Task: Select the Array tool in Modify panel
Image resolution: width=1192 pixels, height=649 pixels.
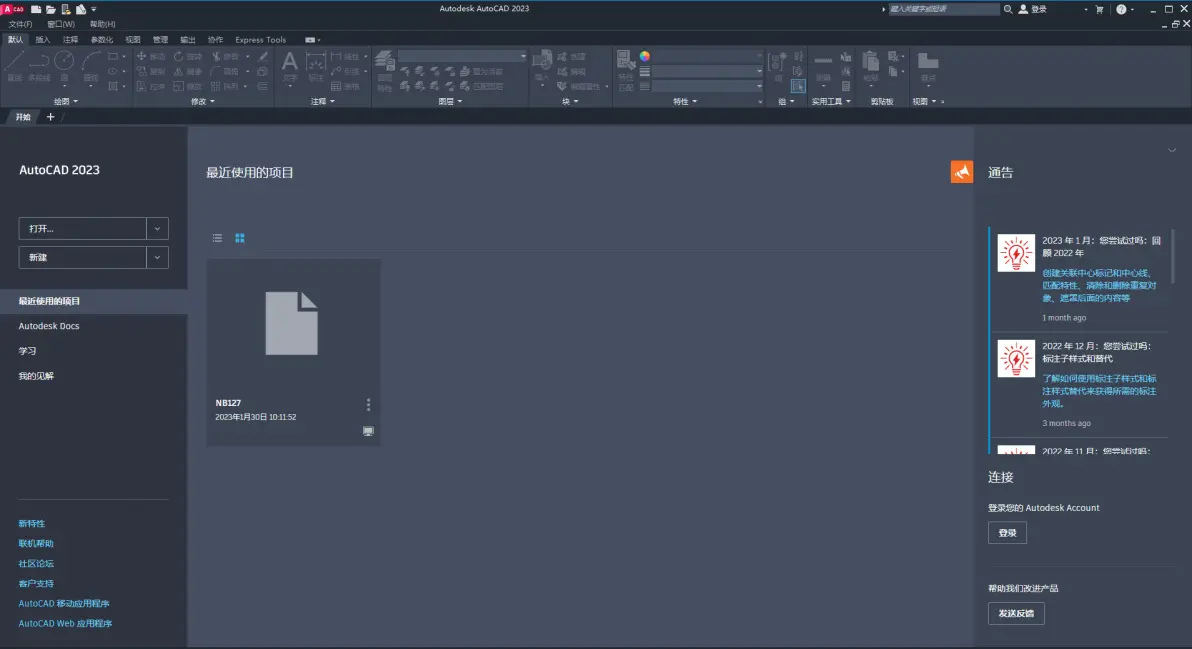Action: pos(226,87)
